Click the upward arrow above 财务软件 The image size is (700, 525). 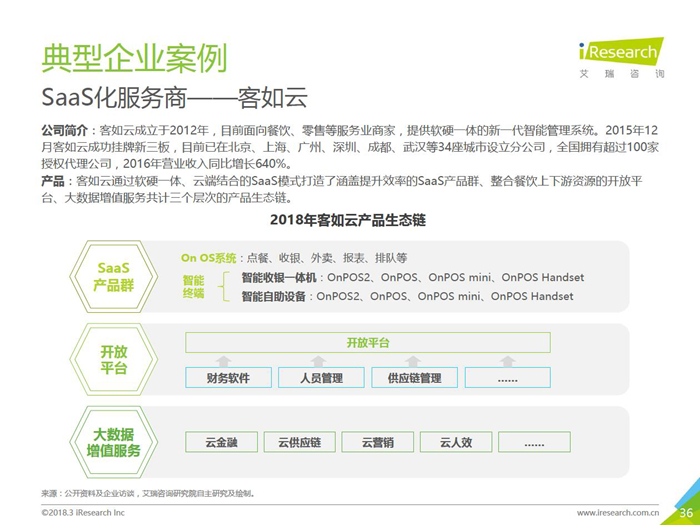(x=224, y=361)
